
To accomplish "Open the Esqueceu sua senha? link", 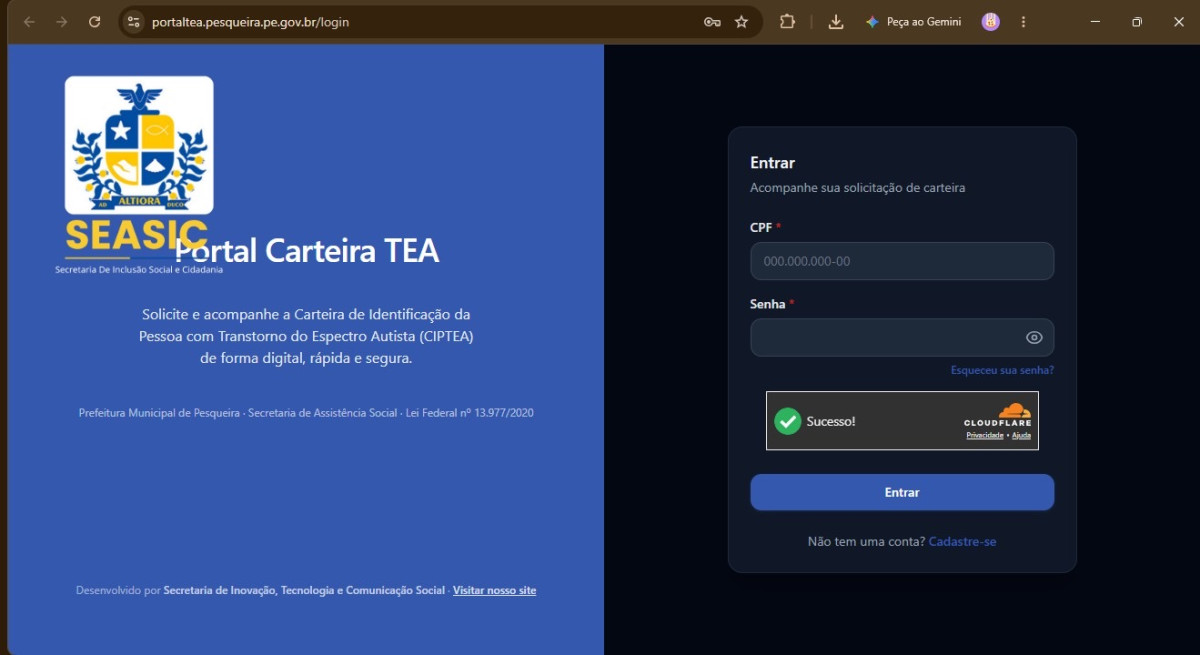I will point(1002,370).
